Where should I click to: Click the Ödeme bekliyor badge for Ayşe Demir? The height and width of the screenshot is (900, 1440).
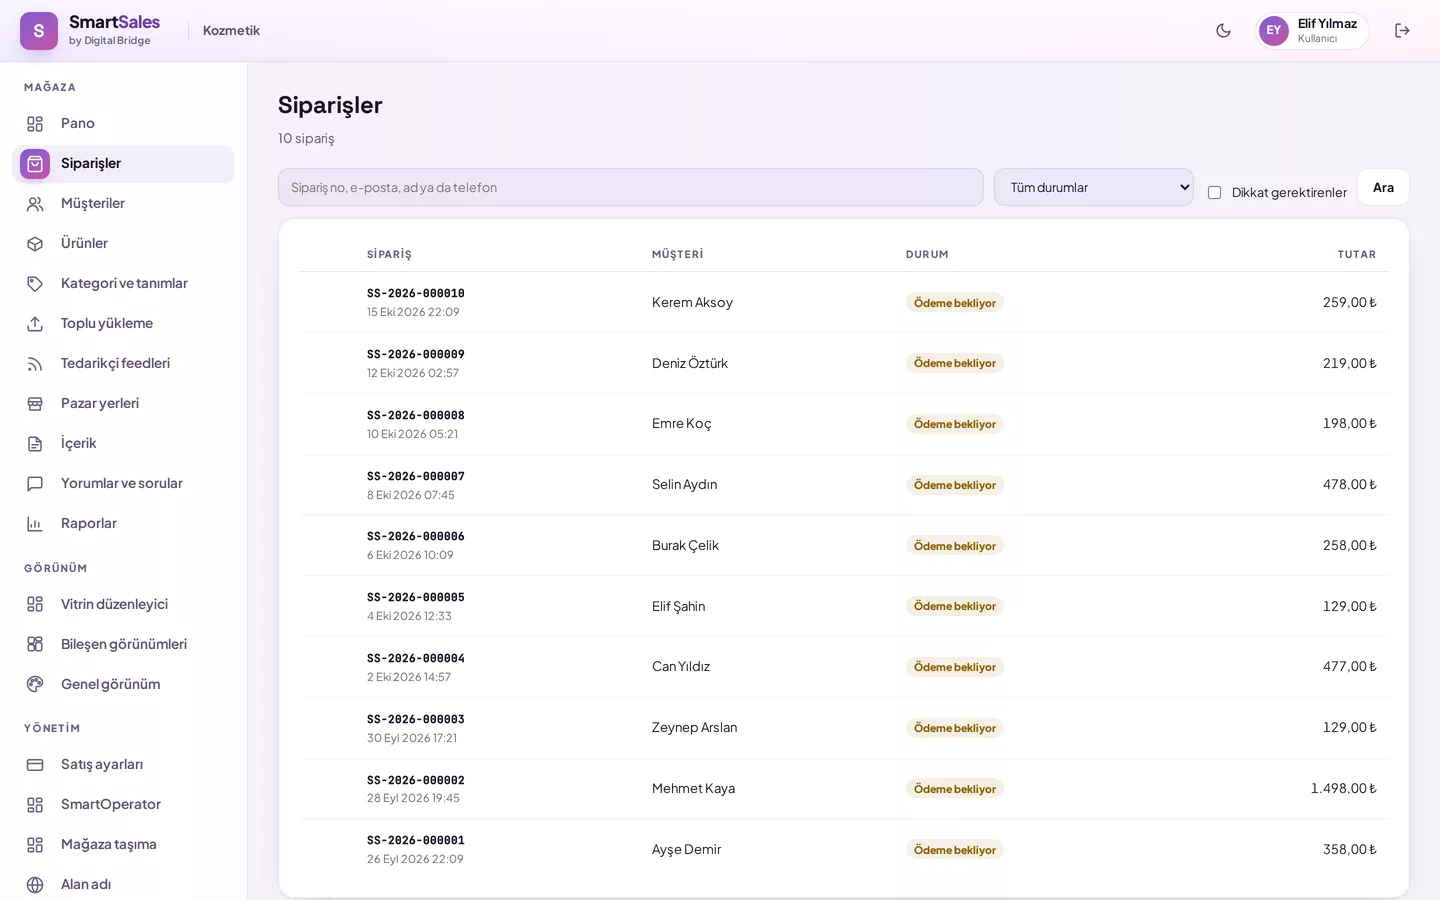(955, 850)
